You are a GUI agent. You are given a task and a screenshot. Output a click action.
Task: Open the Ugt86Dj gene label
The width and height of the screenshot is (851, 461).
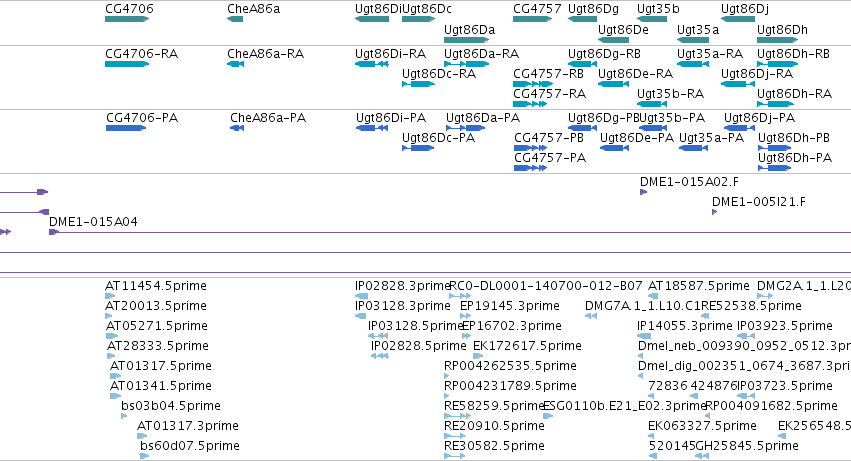(x=745, y=9)
